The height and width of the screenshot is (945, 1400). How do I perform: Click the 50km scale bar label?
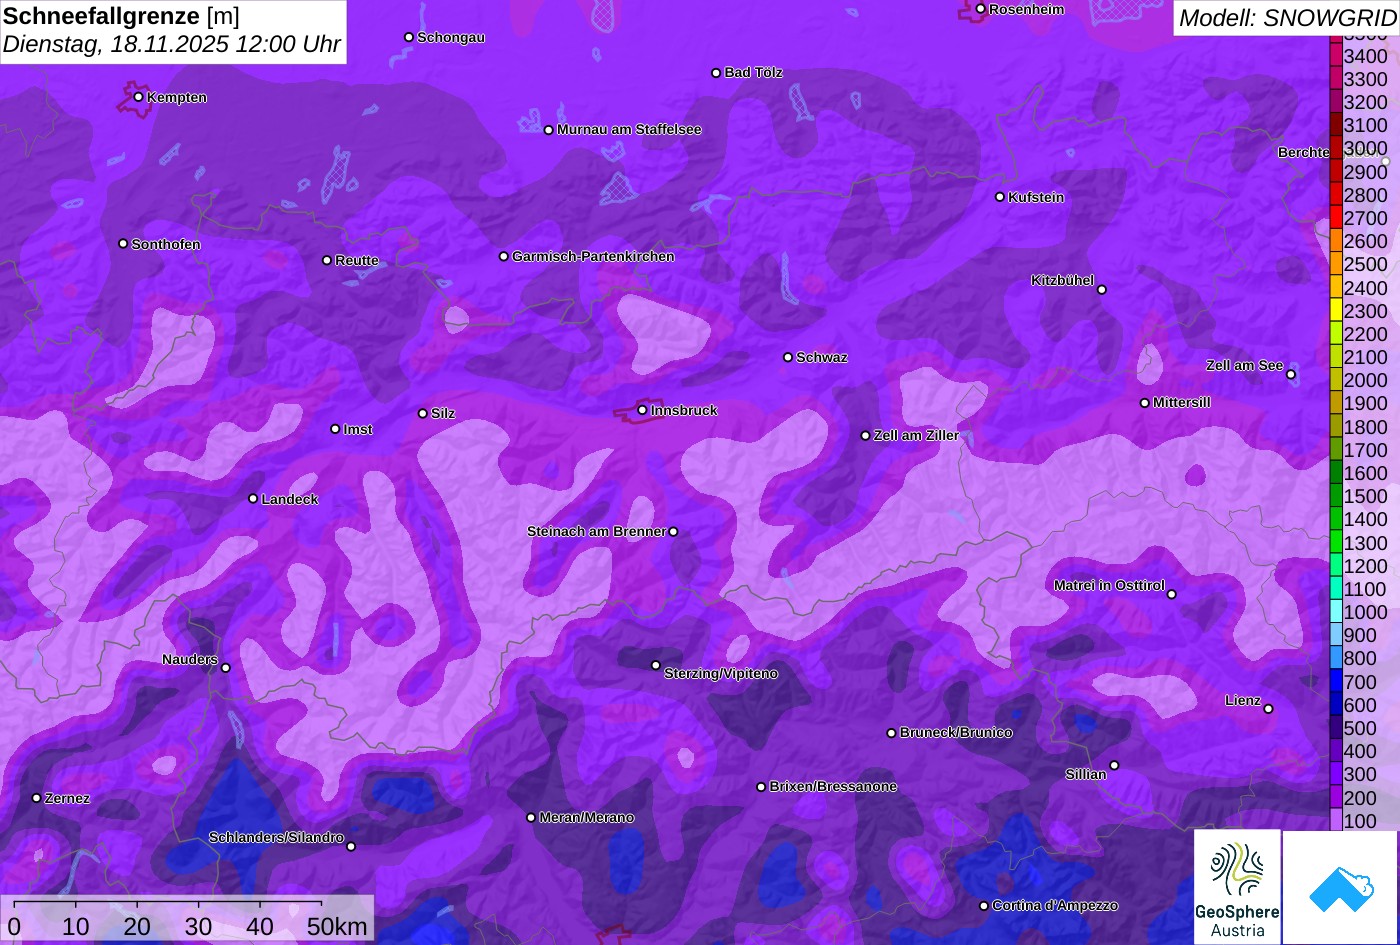point(337,927)
